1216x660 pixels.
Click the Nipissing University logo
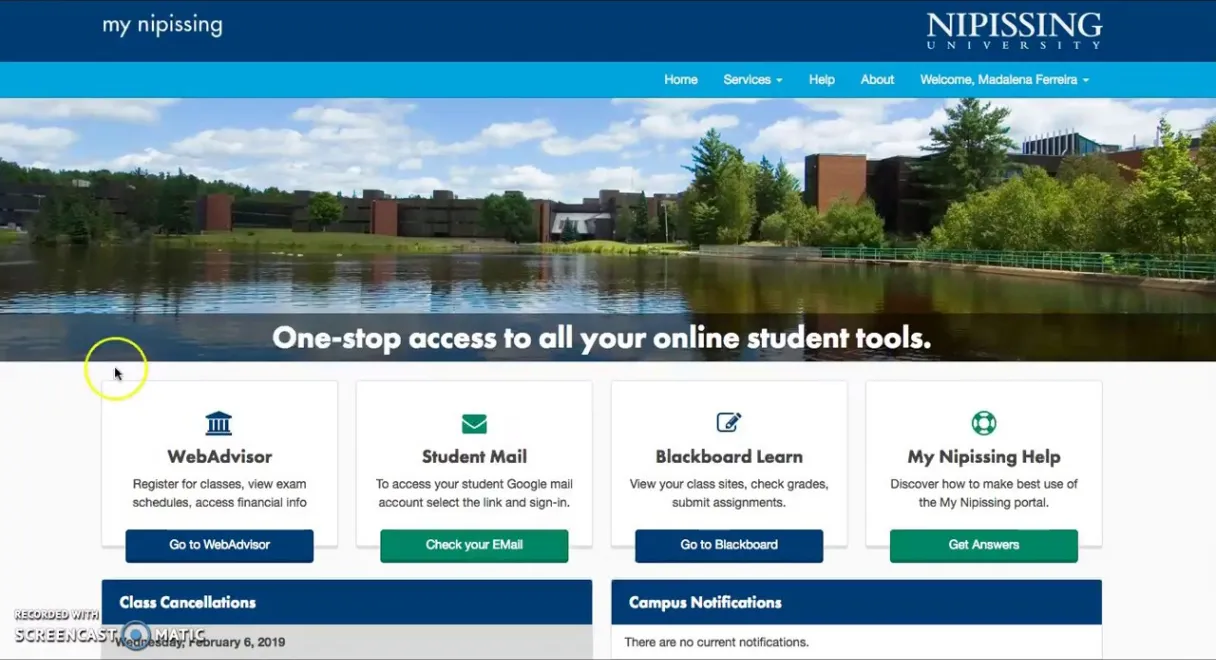coord(1014,30)
